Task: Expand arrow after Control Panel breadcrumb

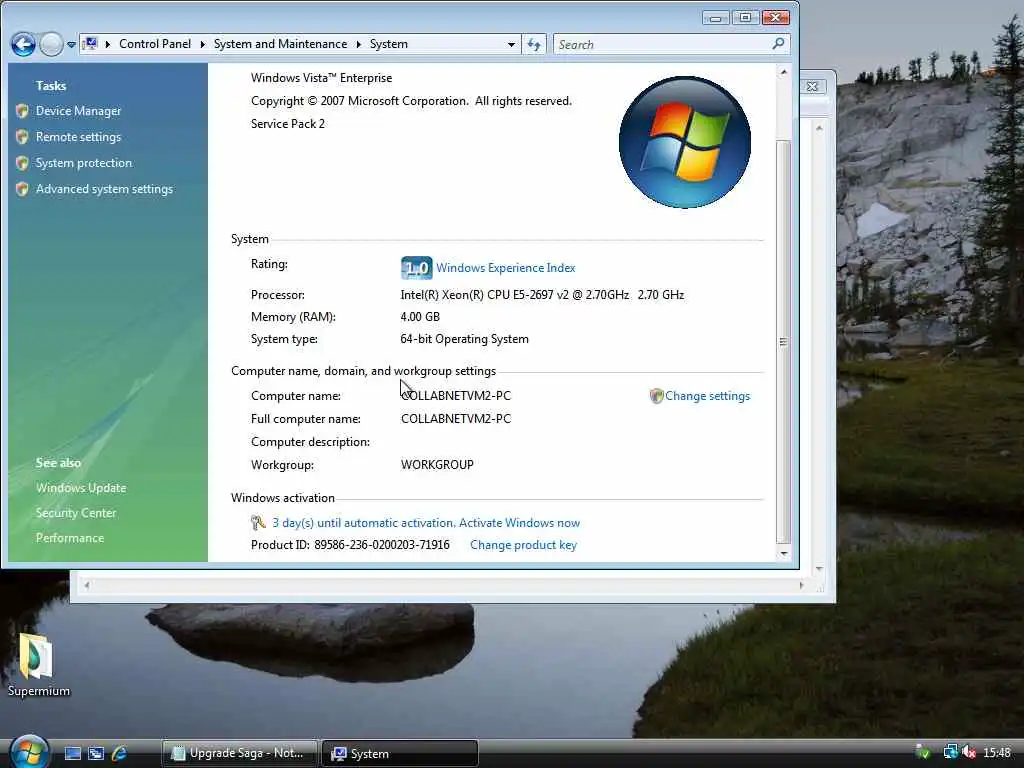Action: [202, 44]
